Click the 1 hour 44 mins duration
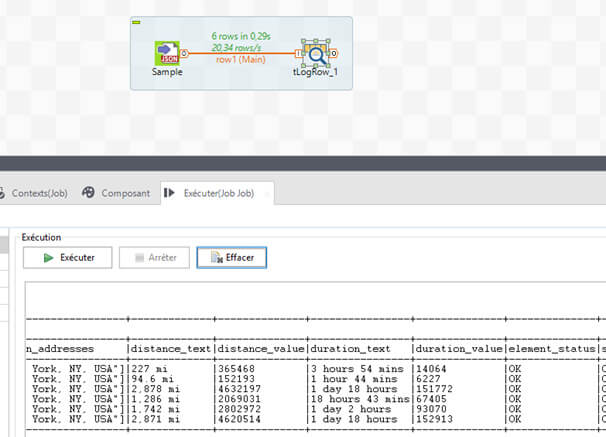606x437 pixels. click(x=354, y=379)
